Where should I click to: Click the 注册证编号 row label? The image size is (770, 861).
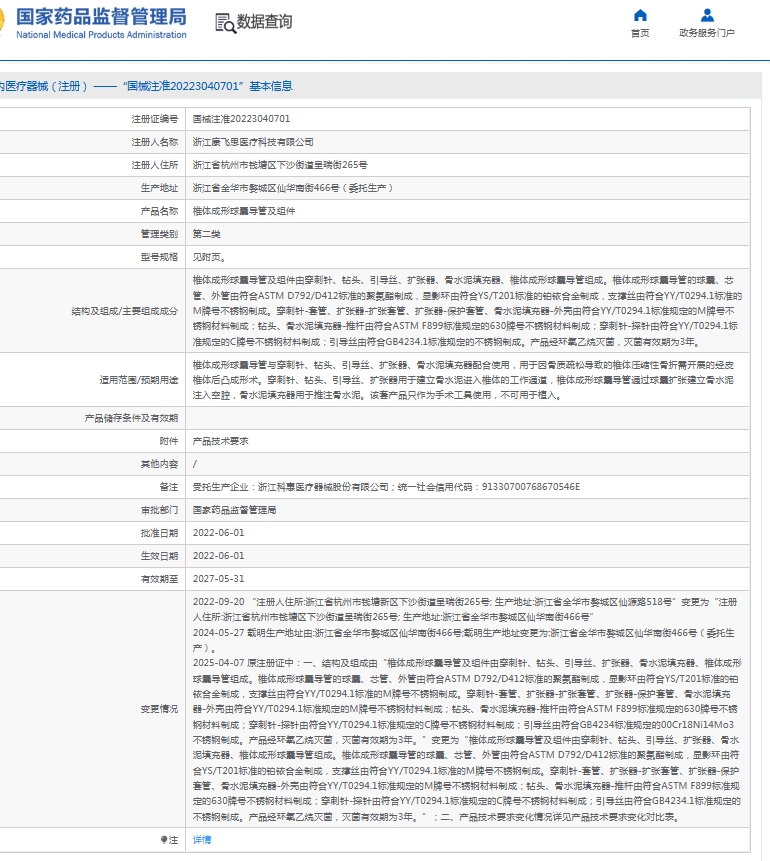(155, 119)
